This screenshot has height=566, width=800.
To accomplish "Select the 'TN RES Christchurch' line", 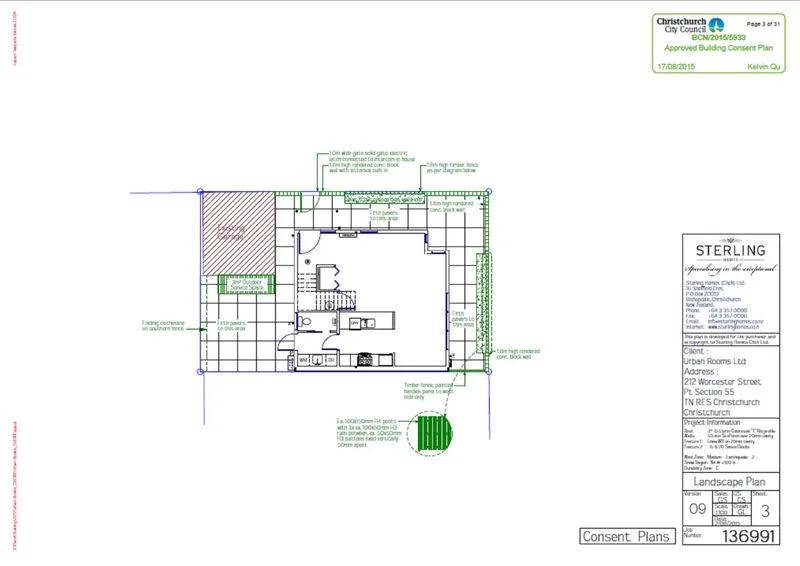I will pyautogui.click(x=721, y=402).
